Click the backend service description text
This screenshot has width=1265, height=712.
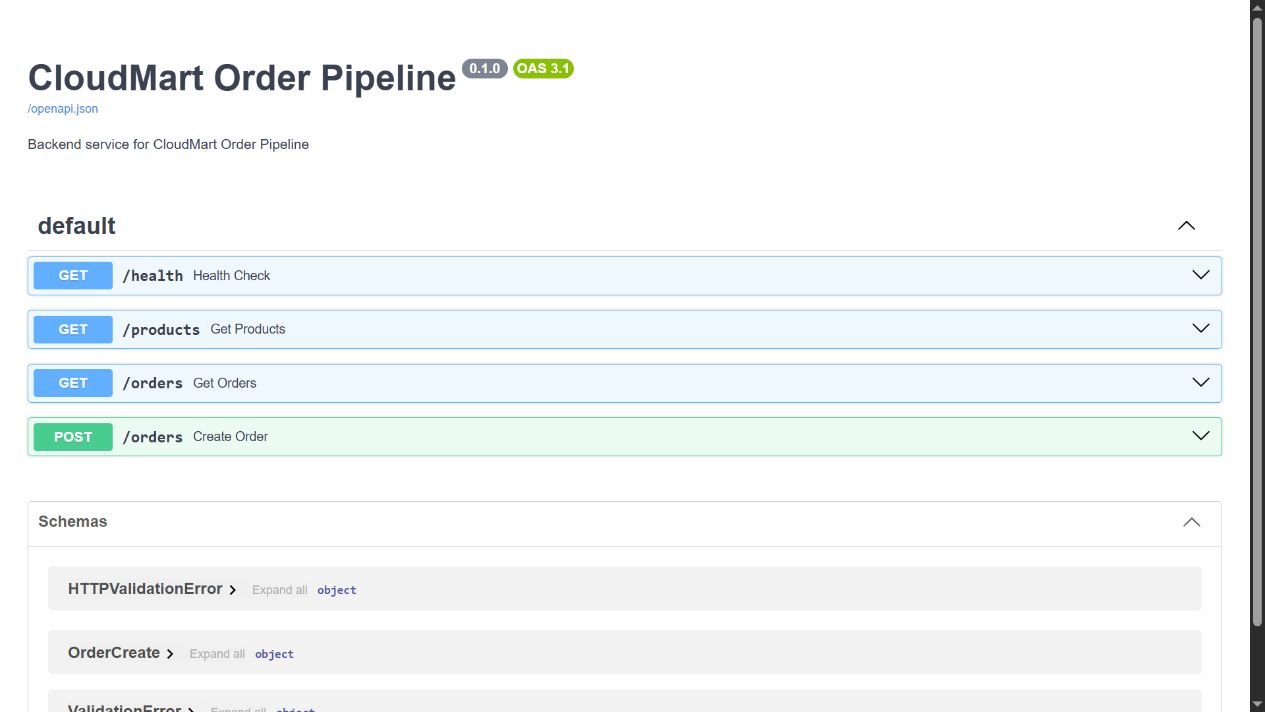tap(168, 144)
